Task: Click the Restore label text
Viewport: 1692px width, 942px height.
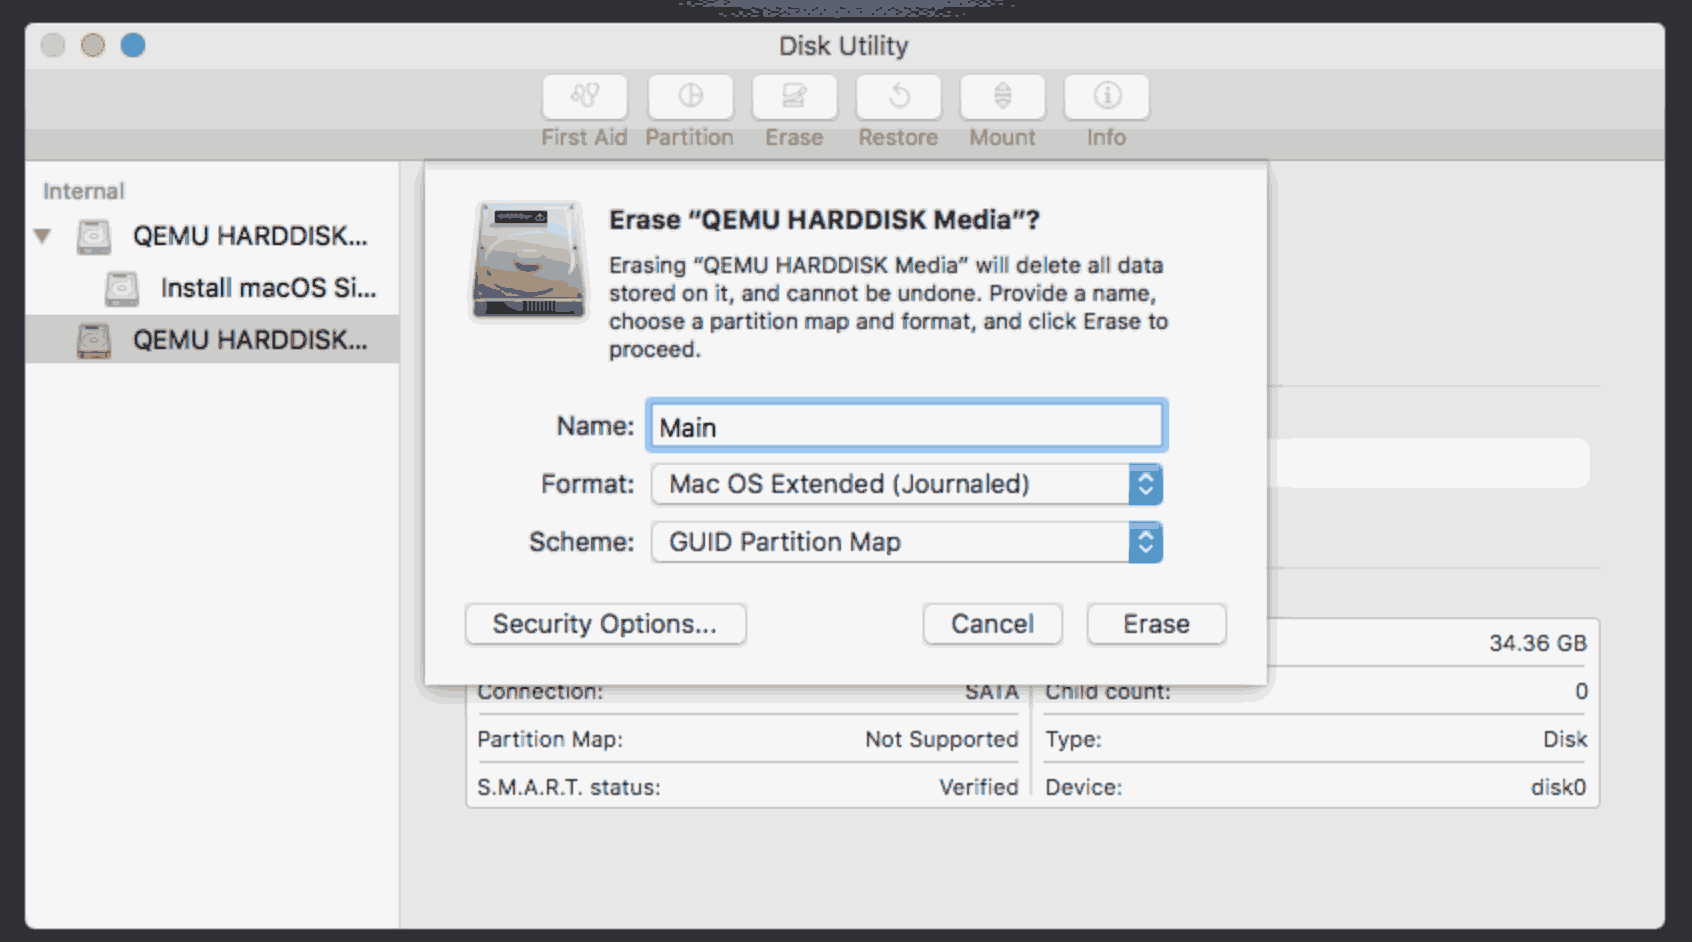Action: point(898,137)
